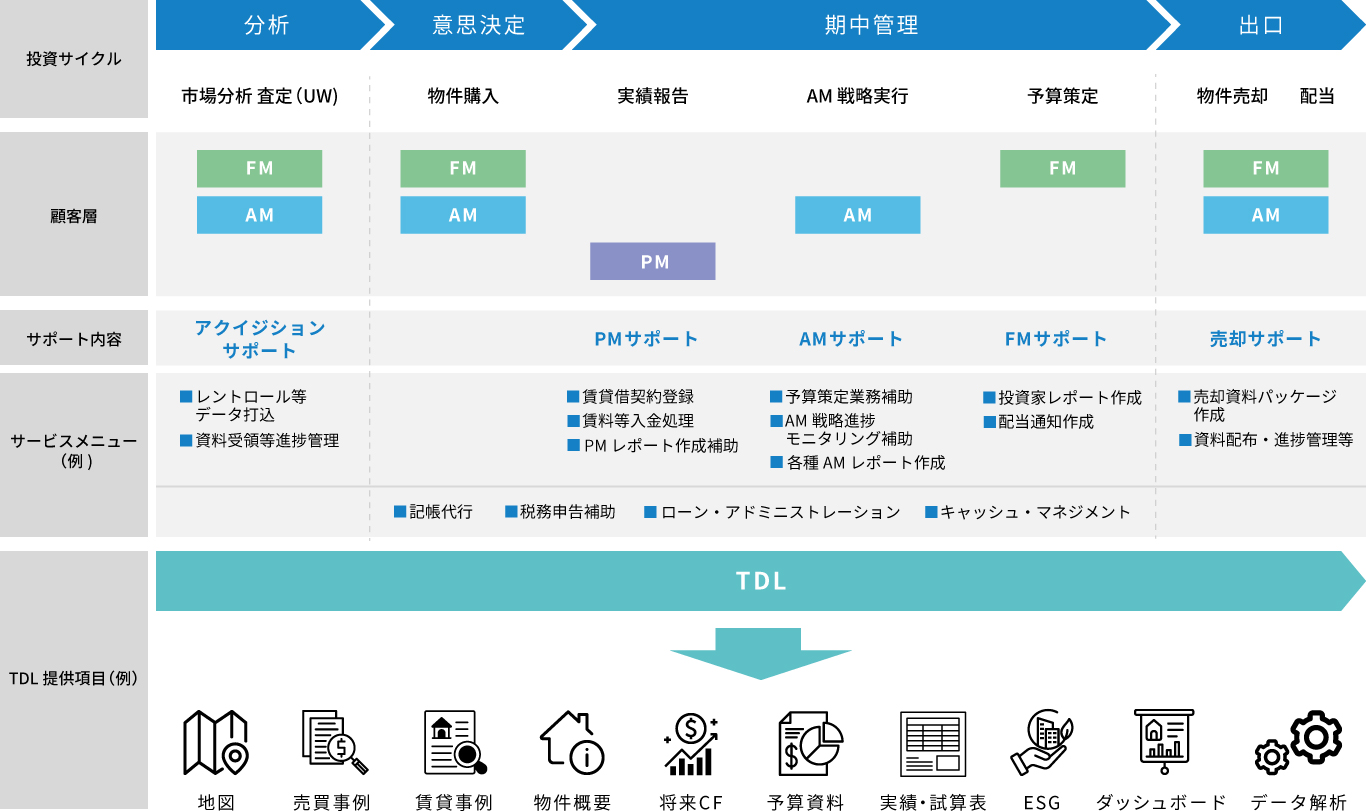
Task: Click the 実績・試算表 table icon
Action: pyautogui.click(x=932, y=743)
